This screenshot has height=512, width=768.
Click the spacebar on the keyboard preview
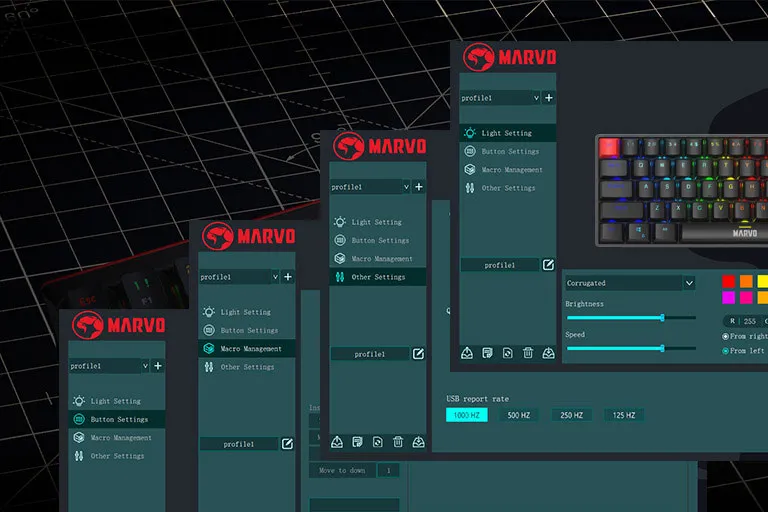[x=725, y=232]
